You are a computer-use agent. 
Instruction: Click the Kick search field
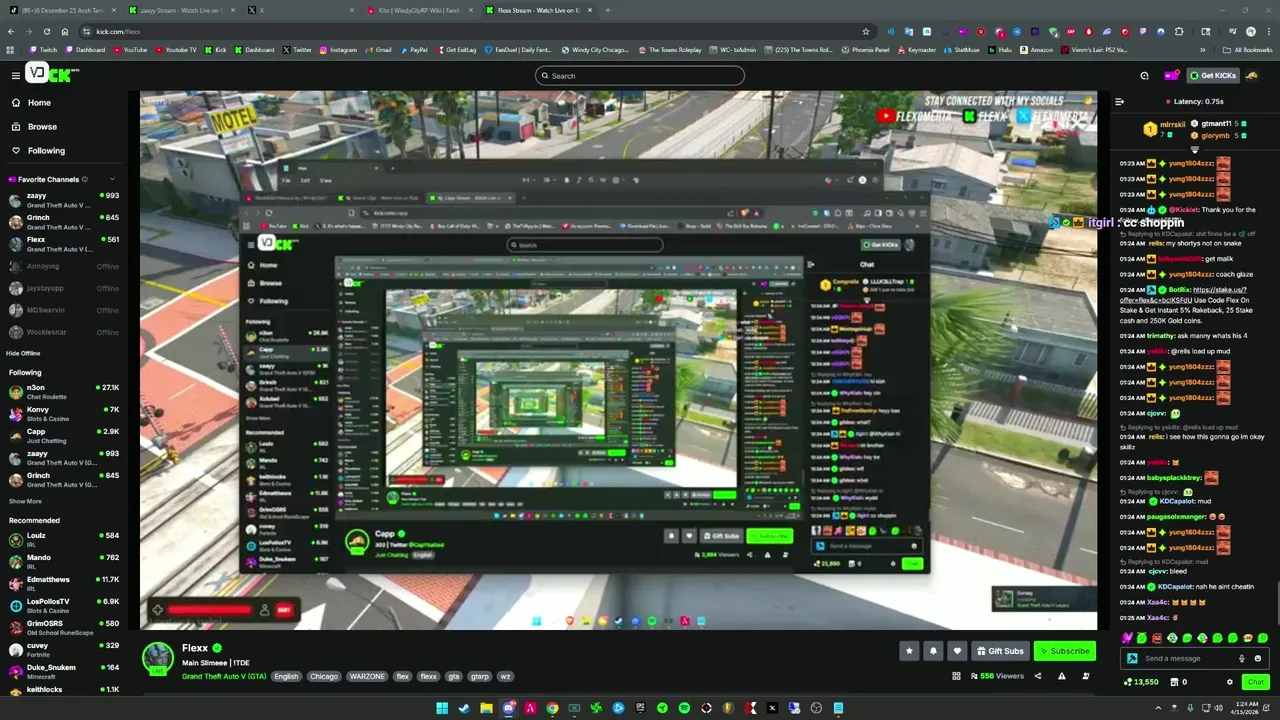click(x=640, y=76)
